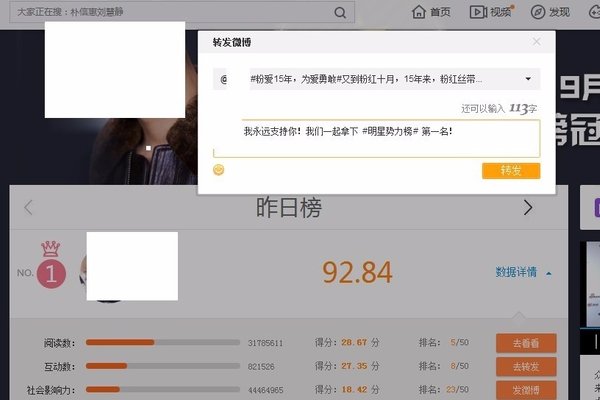Click the 92.84 score text
Image resolution: width=600 pixels, height=400 pixels.
click(x=357, y=273)
